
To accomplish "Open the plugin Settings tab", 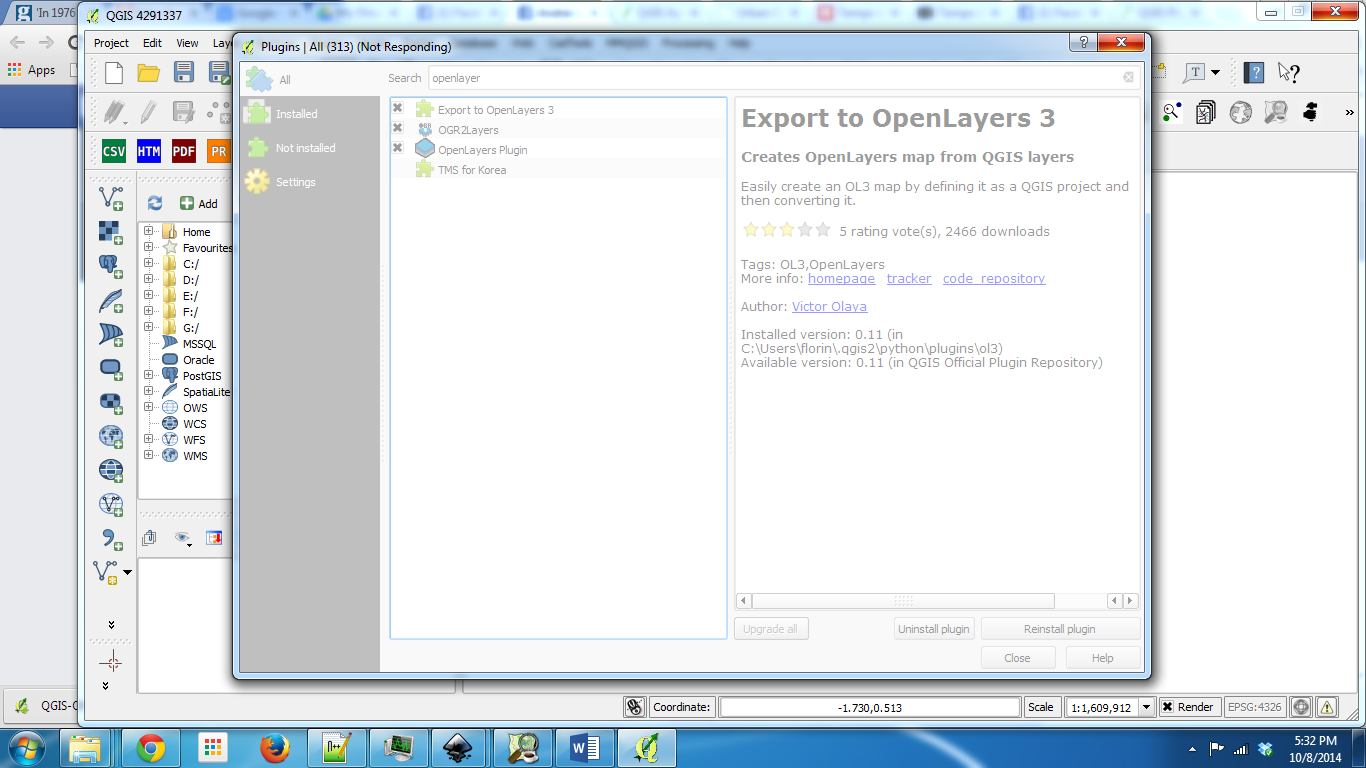I will (310, 182).
